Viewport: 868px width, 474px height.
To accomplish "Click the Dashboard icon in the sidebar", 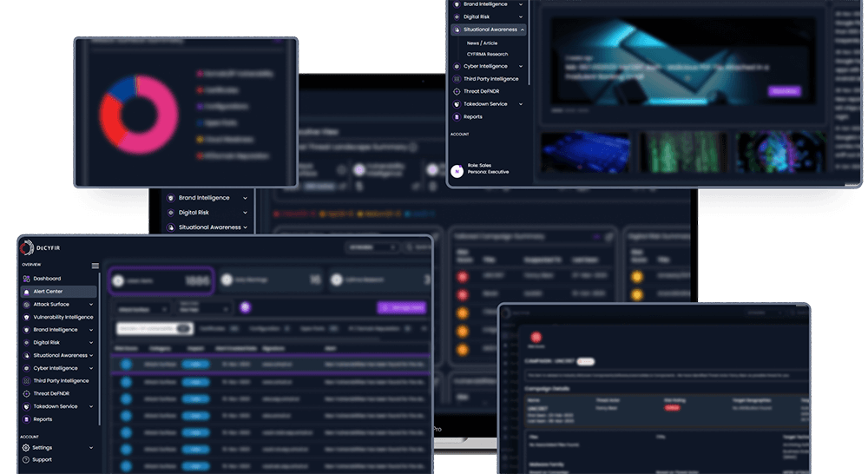I will tap(26, 278).
